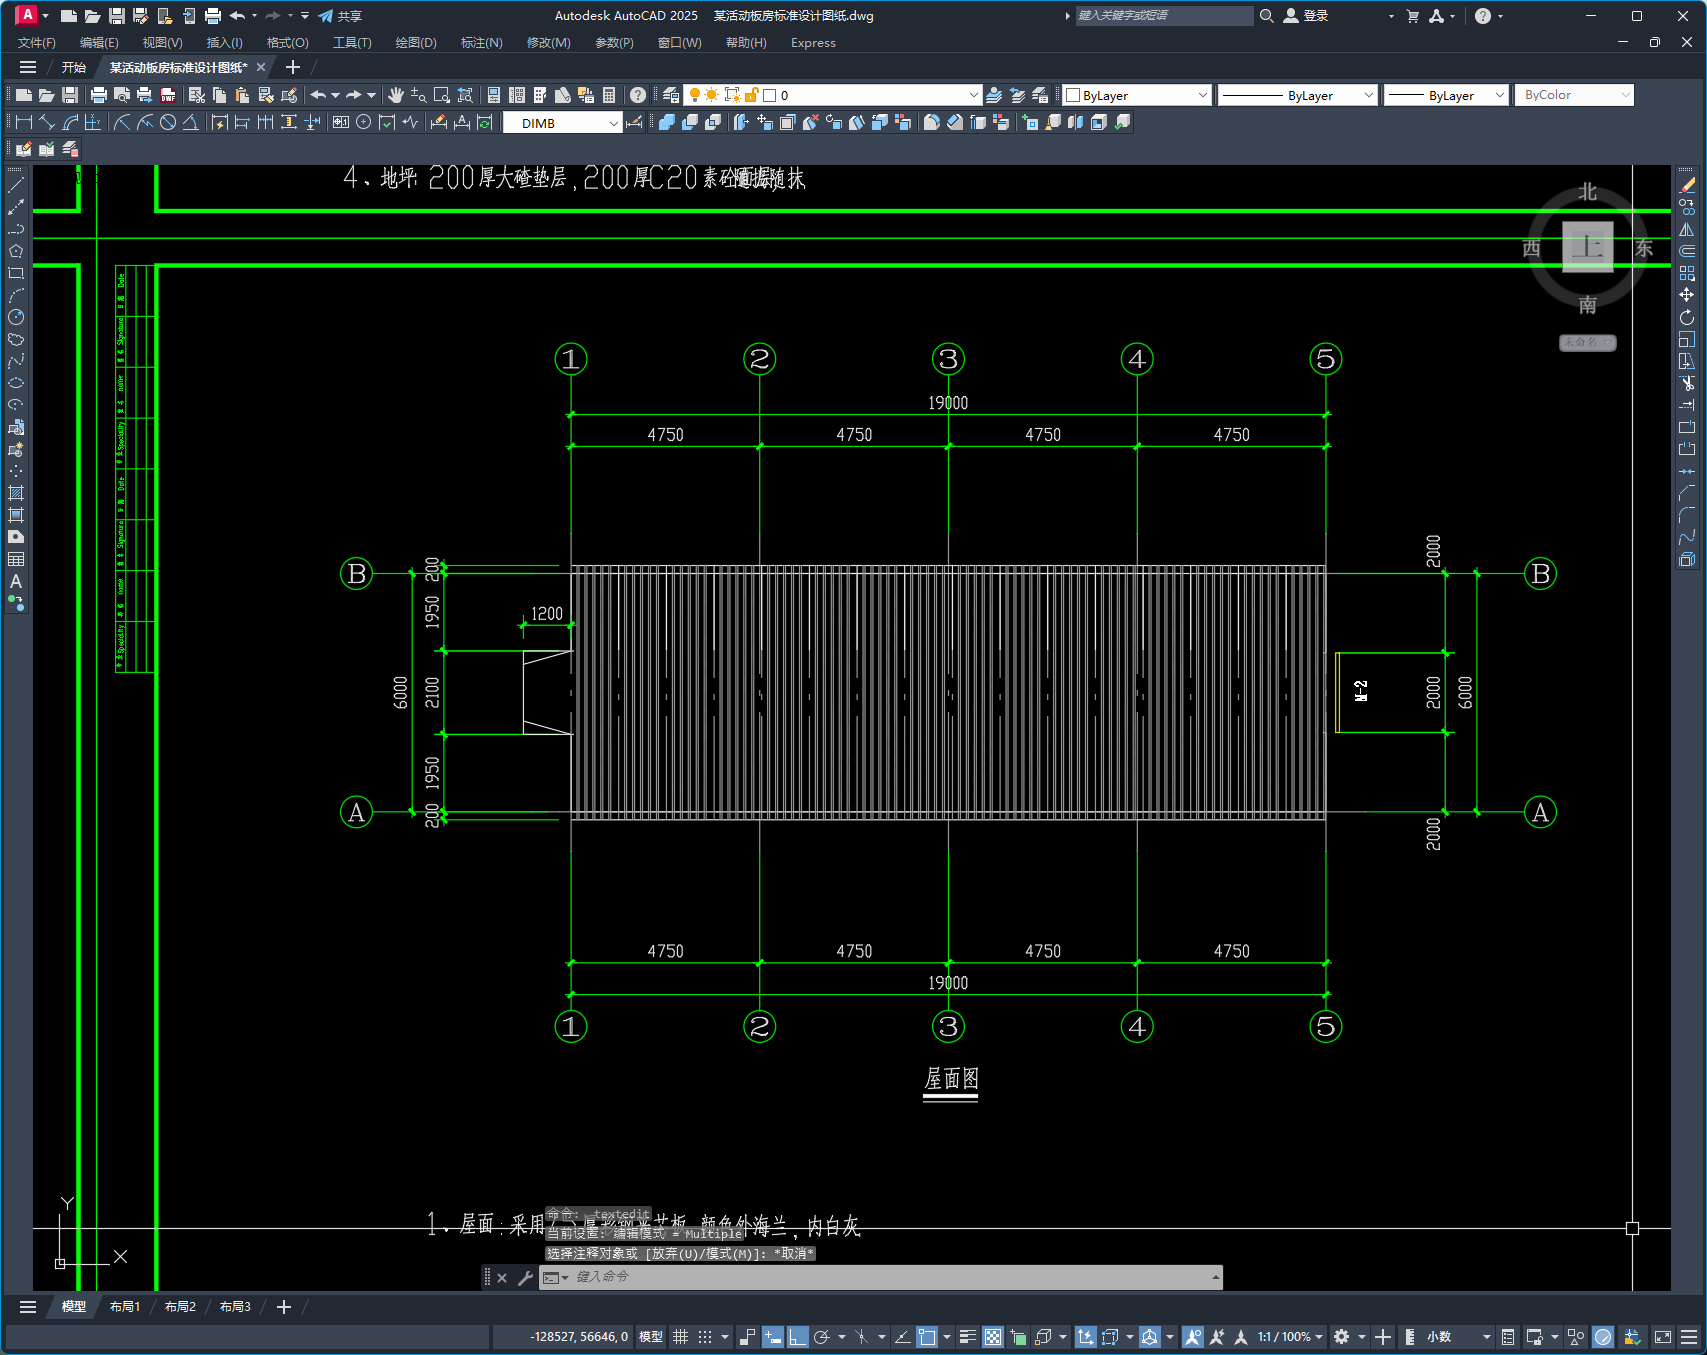Open the 绘图(D) menu
The width and height of the screenshot is (1707, 1355).
coord(416,43)
